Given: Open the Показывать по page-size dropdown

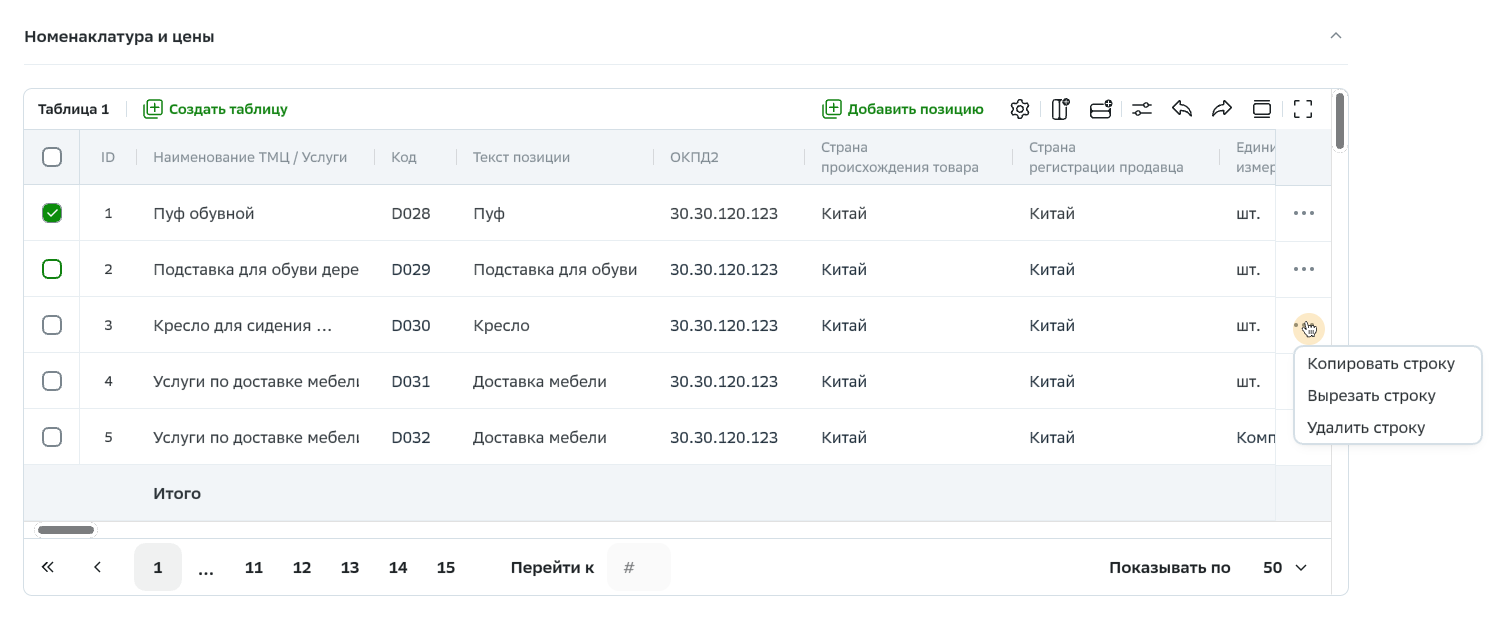Looking at the screenshot, I should 1285,568.
